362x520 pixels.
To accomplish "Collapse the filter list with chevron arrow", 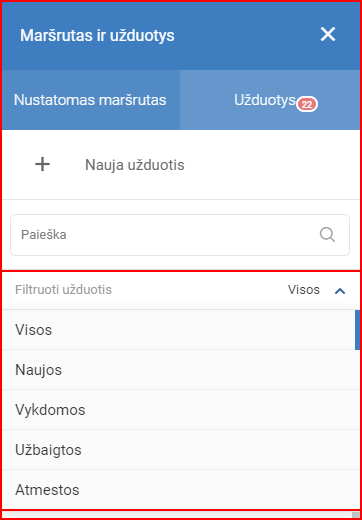I will click(x=340, y=291).
